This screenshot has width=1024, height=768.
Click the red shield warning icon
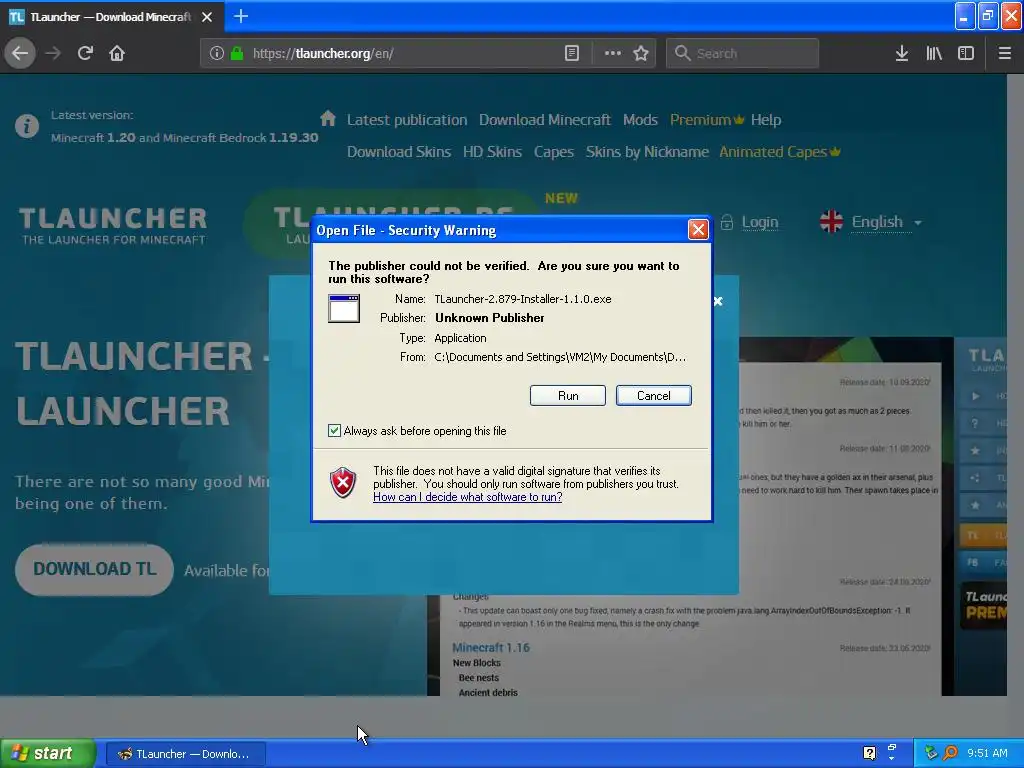tap(343, 483)
